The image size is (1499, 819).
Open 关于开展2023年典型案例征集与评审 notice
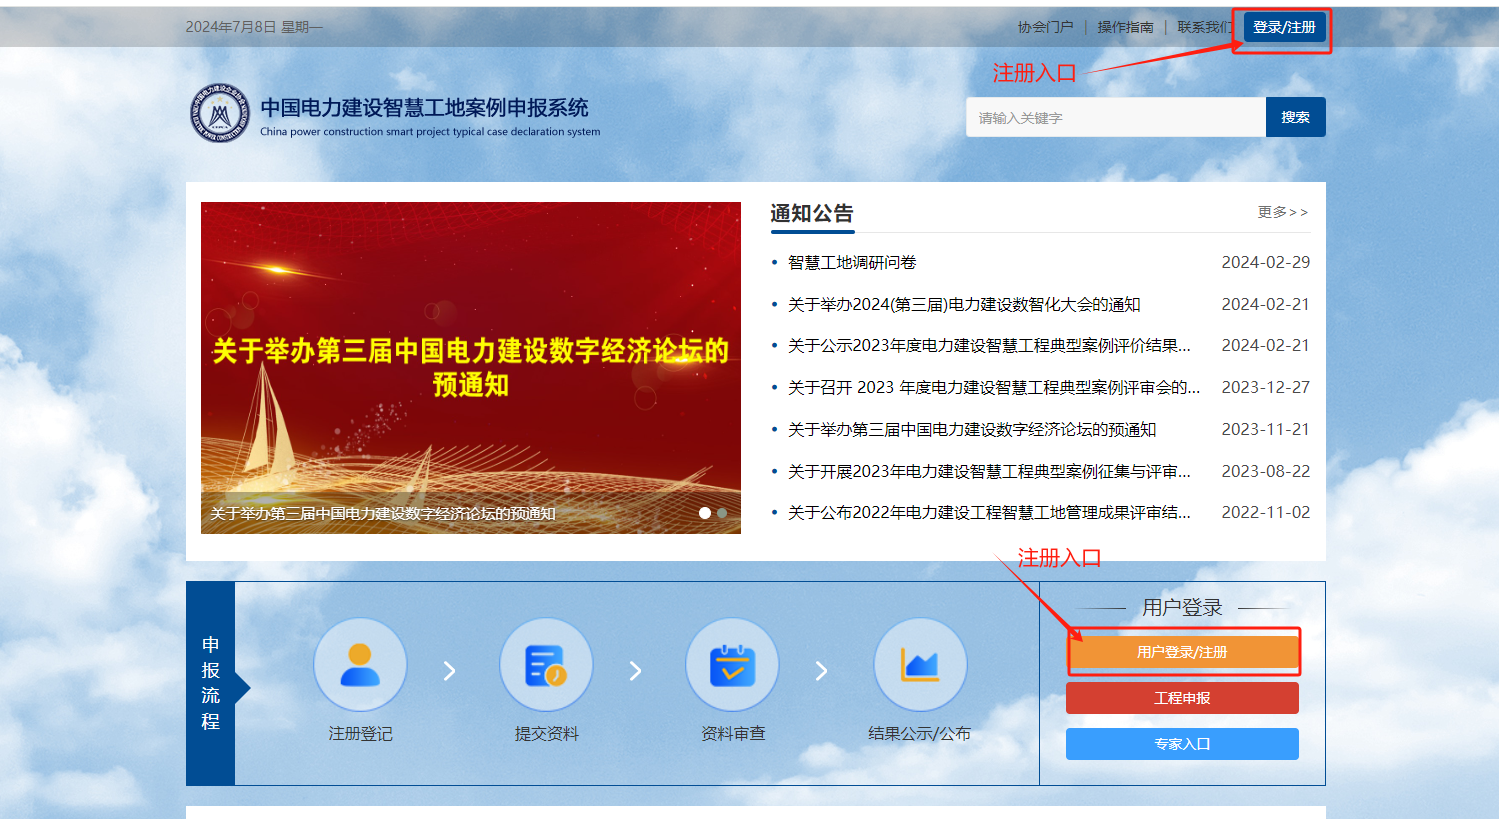click(x=989, y=471)
